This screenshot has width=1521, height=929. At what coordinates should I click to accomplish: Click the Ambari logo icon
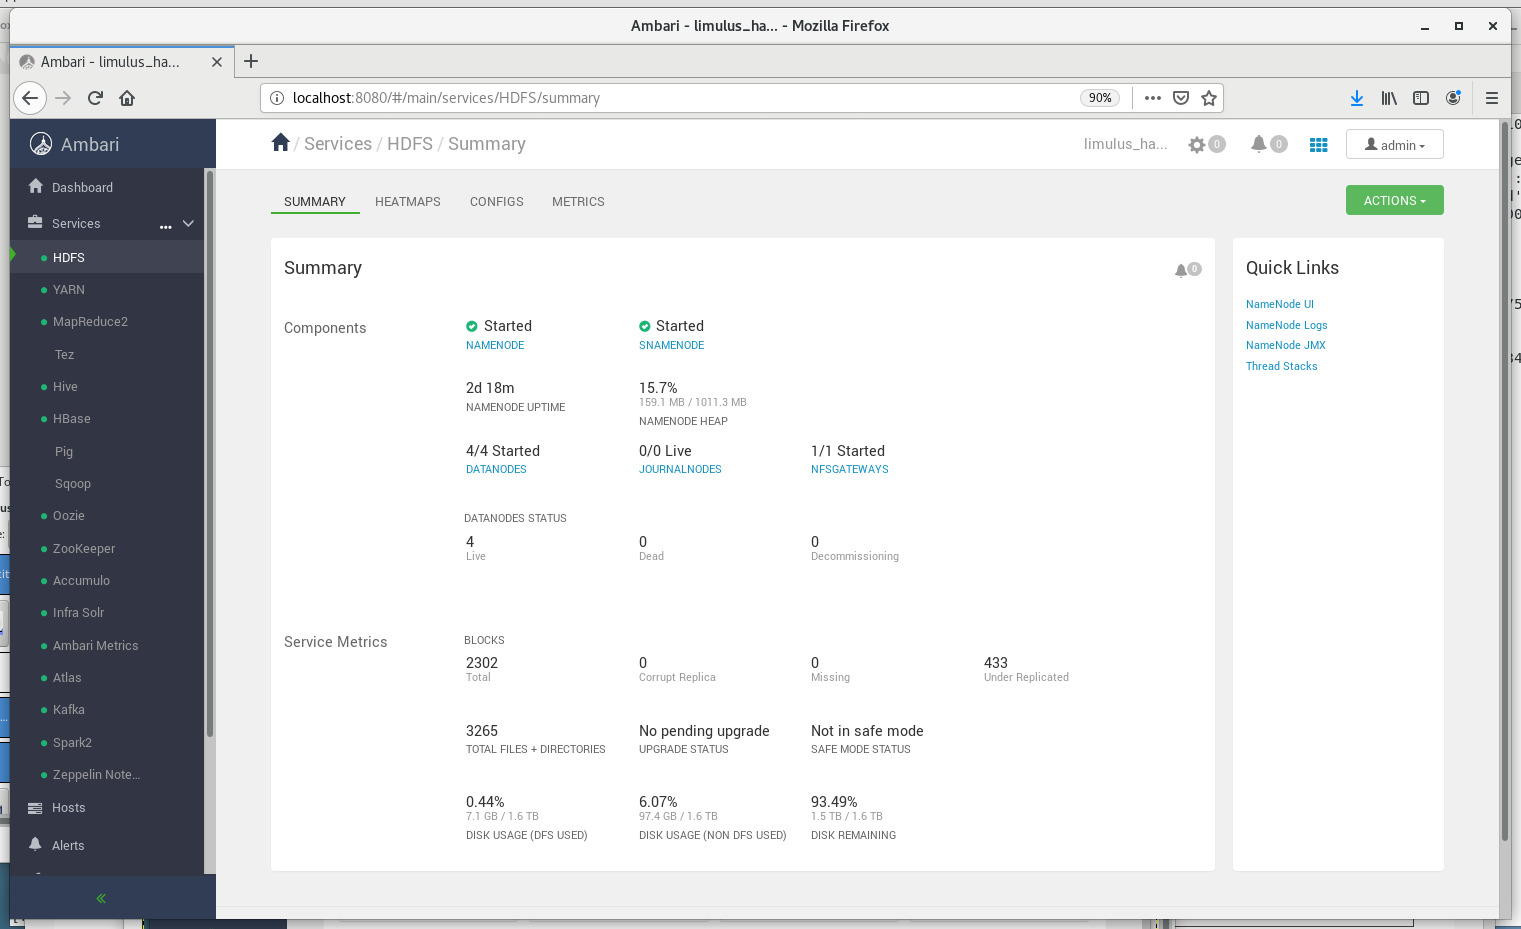click(x=41, y=144)
